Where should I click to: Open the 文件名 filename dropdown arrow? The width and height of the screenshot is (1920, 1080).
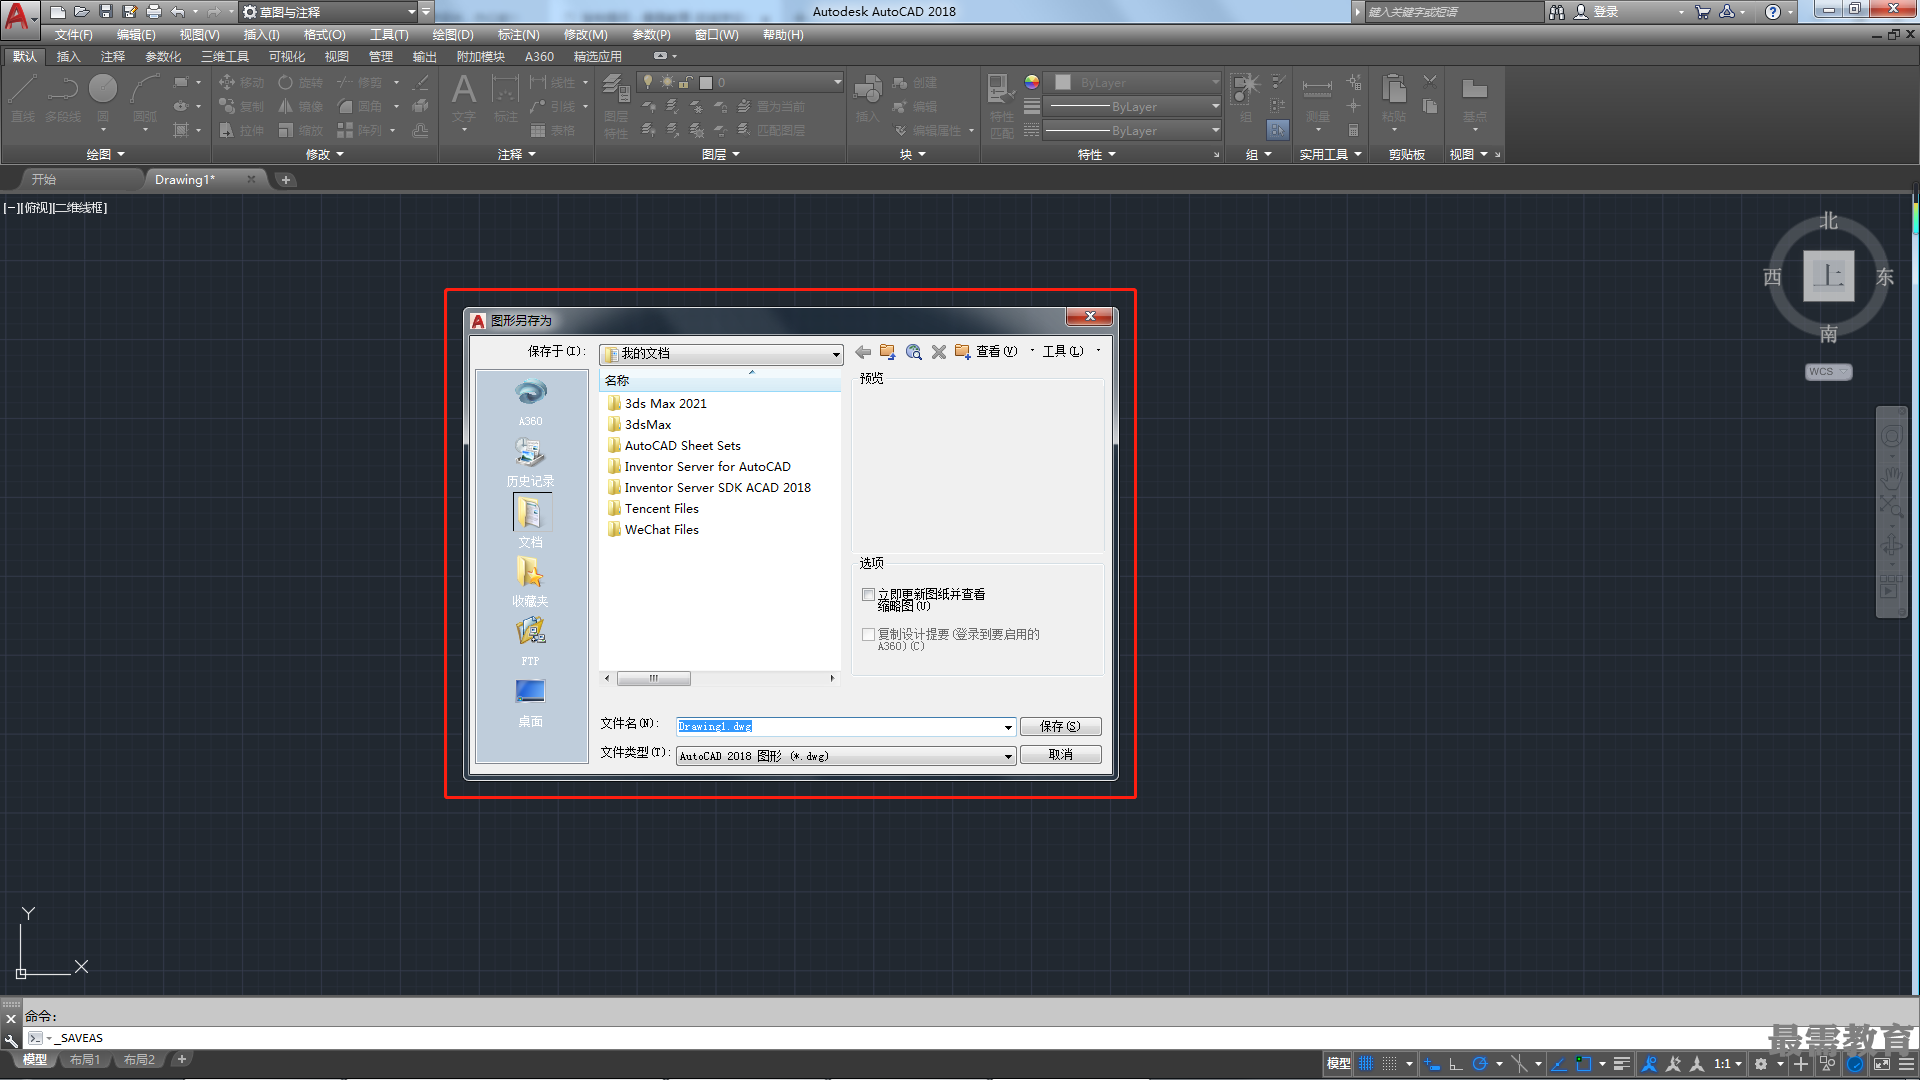click(x=1008, y=727)
